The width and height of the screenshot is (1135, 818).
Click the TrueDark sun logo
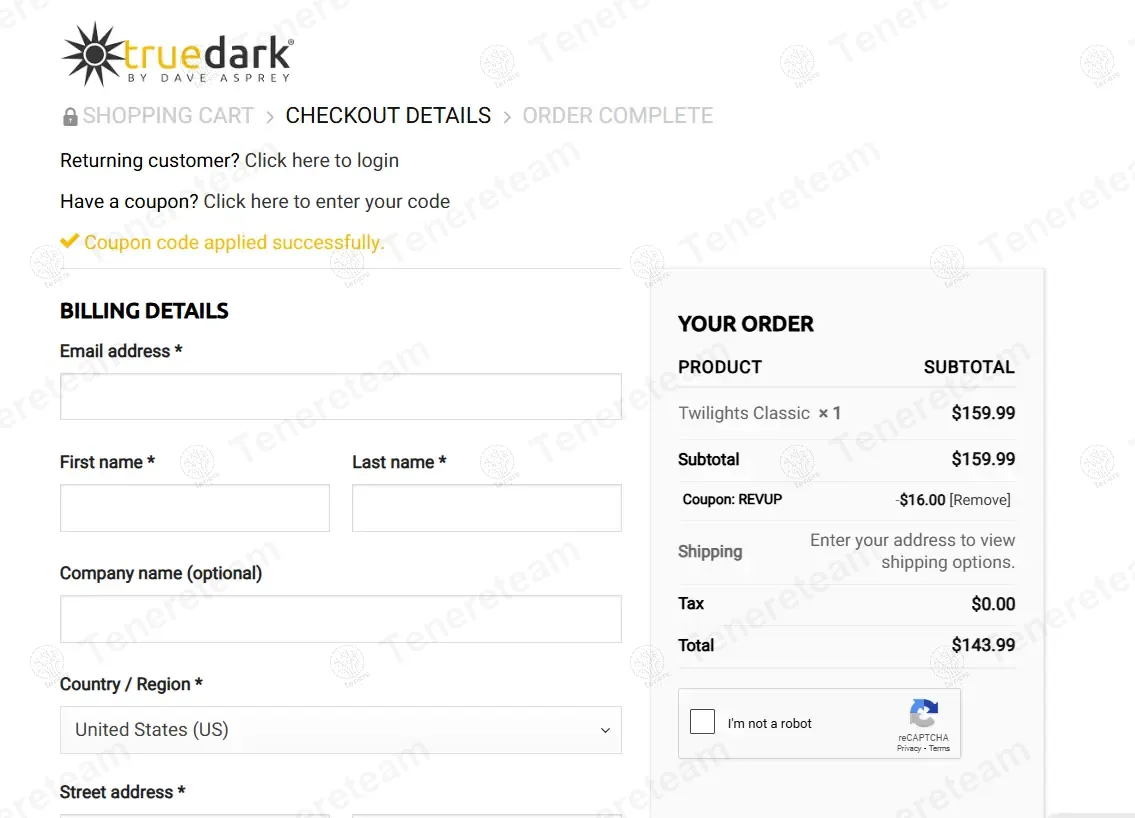click(x=93, y=54)
